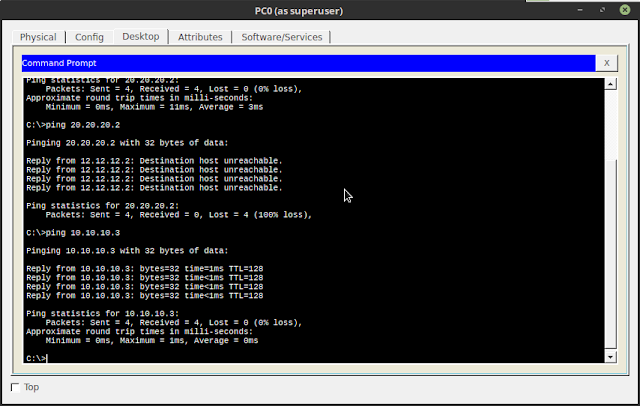Image resolution: width=640 pixels, height=406 pixels.
Task: Click the PC0 (as superuser) window title
Action: (x=299, y=11)
